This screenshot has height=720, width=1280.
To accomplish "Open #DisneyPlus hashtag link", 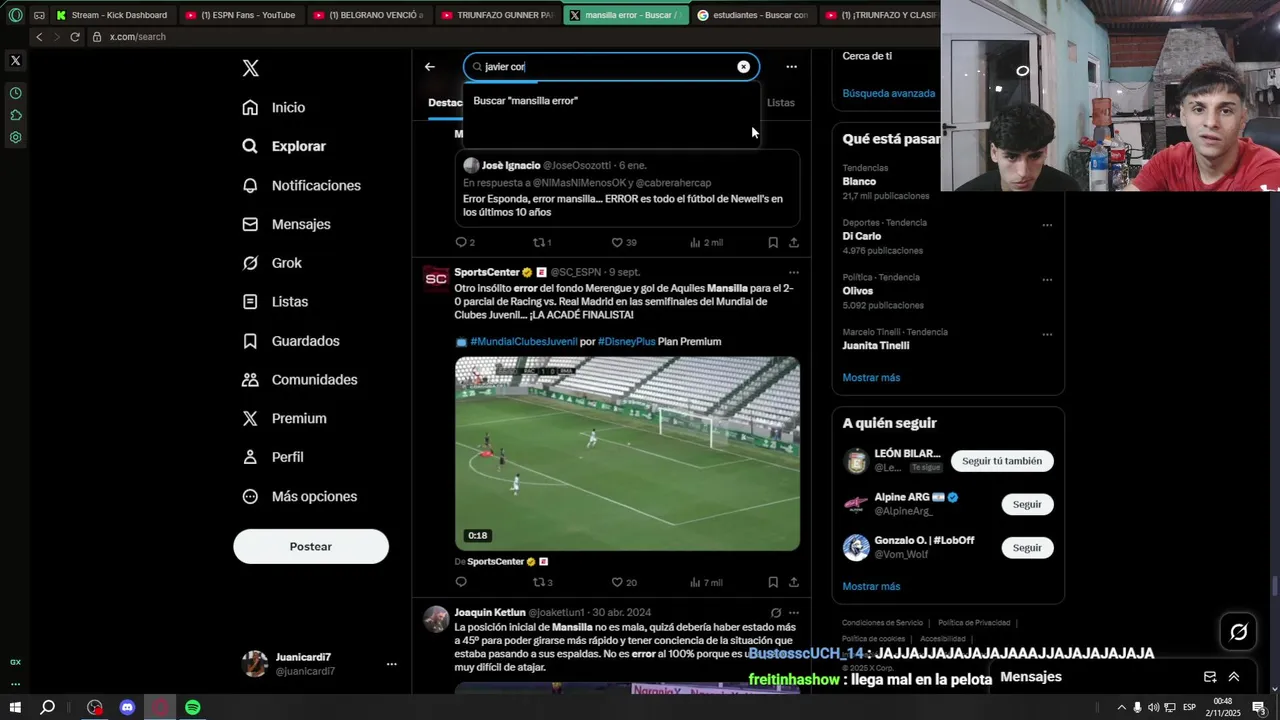I will click(627, 342).
